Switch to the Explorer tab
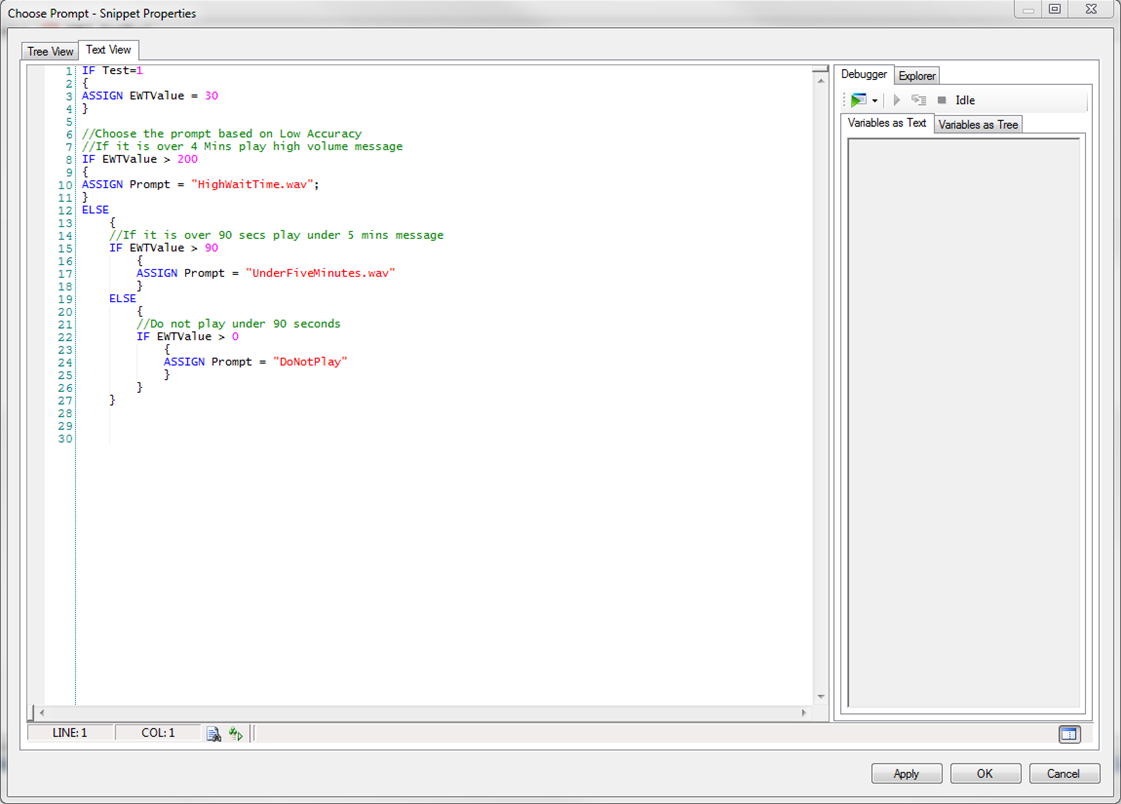 click(917, 76)
